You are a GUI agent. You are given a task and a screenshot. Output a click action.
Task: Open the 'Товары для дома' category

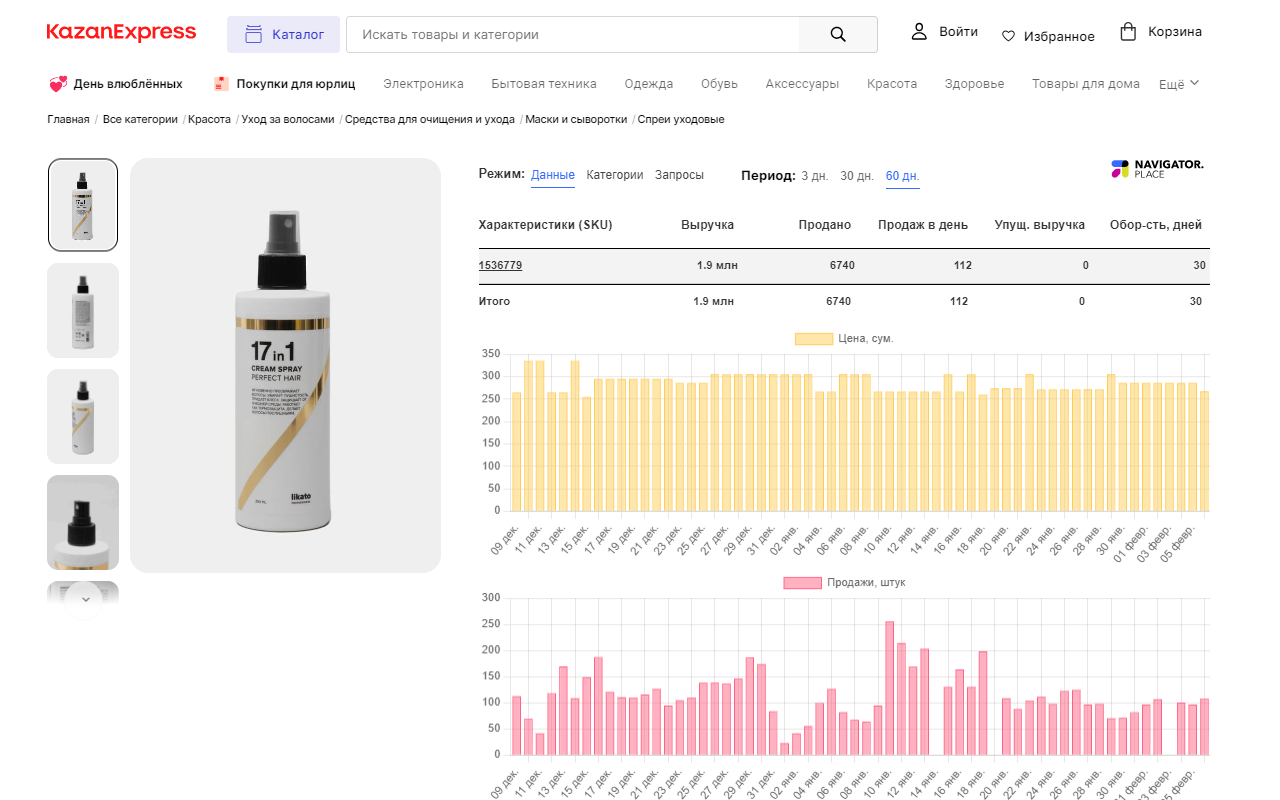(x=1086, y=84)
